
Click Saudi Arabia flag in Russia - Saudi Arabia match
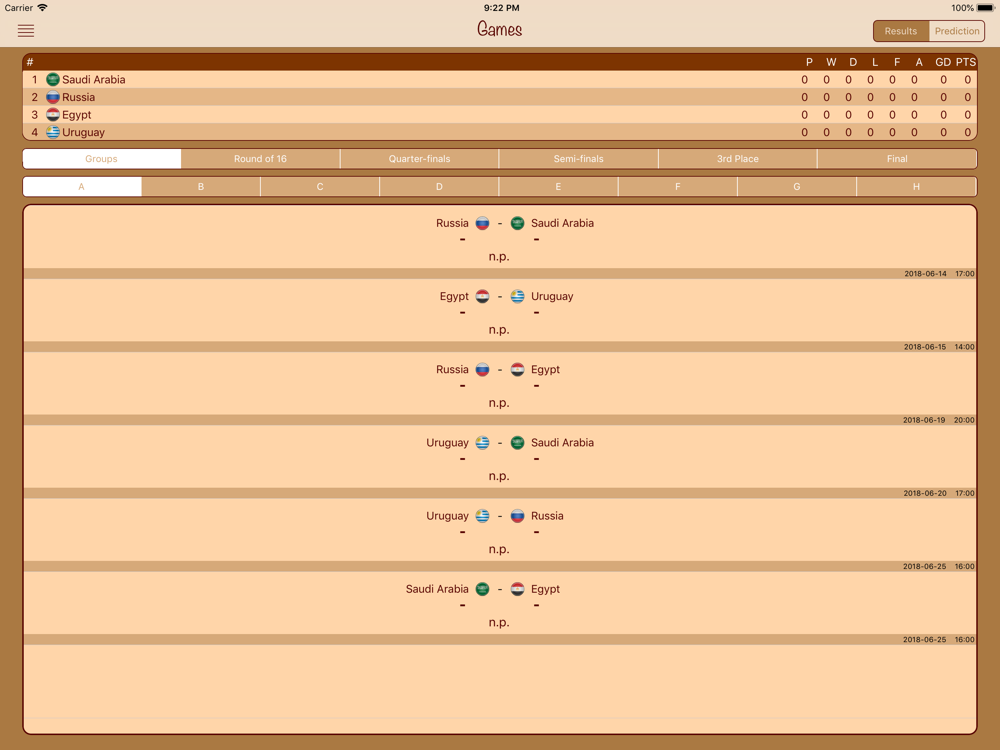tap(517, 223)
